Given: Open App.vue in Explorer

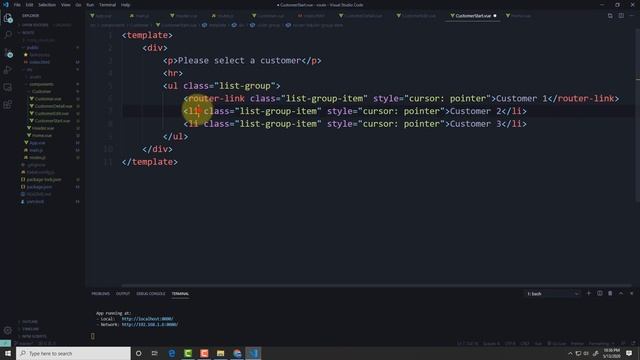Looking at the screenshot, I should point(37,143).
